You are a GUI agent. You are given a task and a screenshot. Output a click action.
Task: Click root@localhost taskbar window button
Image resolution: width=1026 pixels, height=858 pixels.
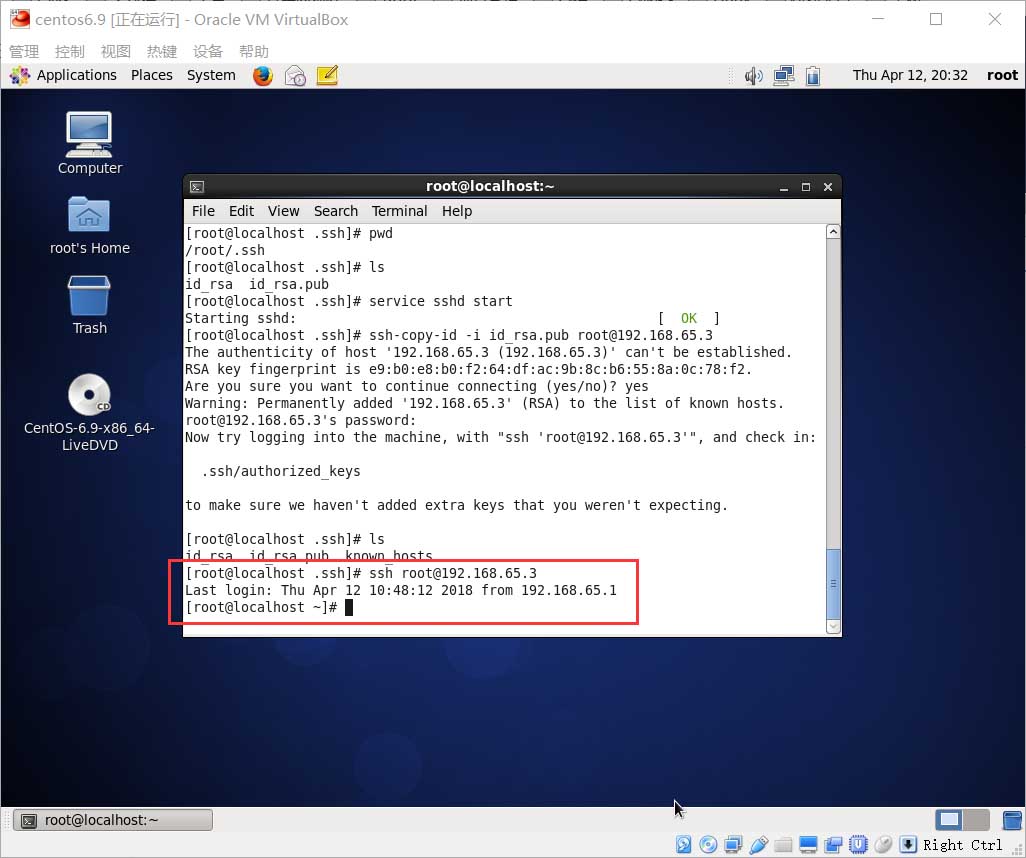pyautogui.click(x=113, y=820)
